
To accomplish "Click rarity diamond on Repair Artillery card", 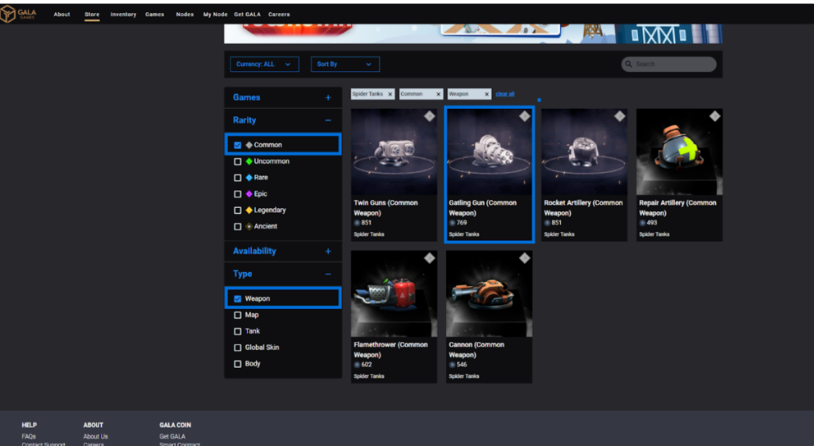I will coord(715,116).
